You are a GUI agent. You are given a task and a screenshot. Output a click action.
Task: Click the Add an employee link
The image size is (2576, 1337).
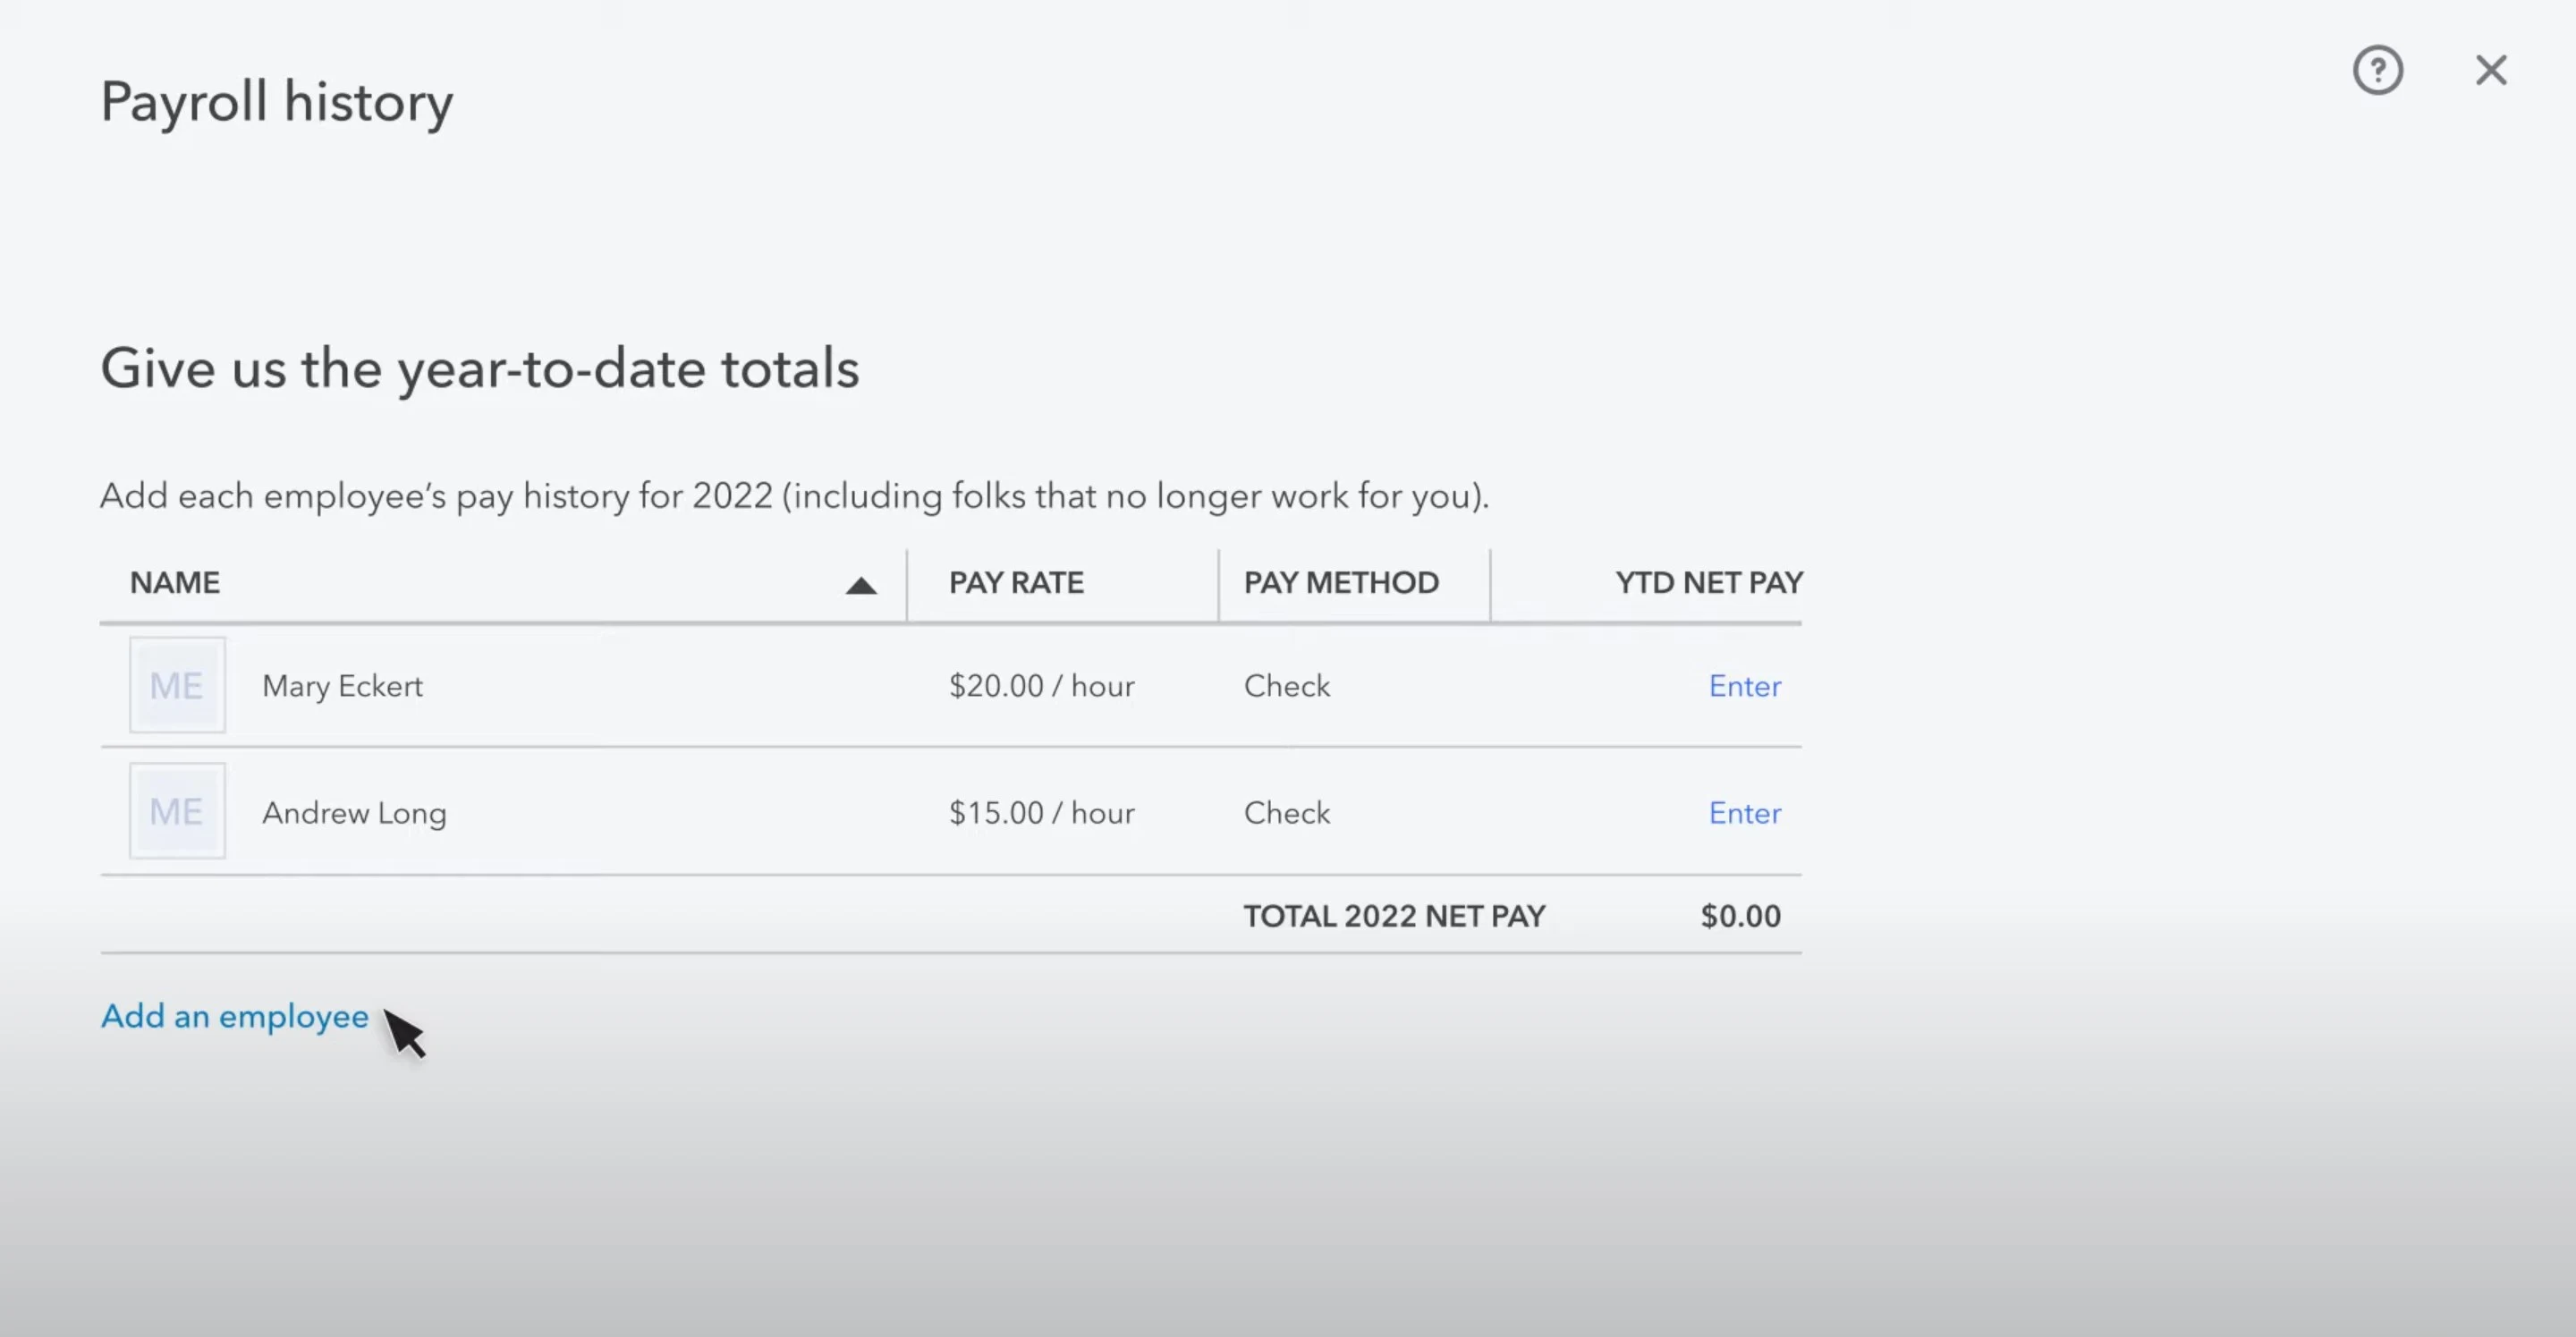pos(235,1016)
